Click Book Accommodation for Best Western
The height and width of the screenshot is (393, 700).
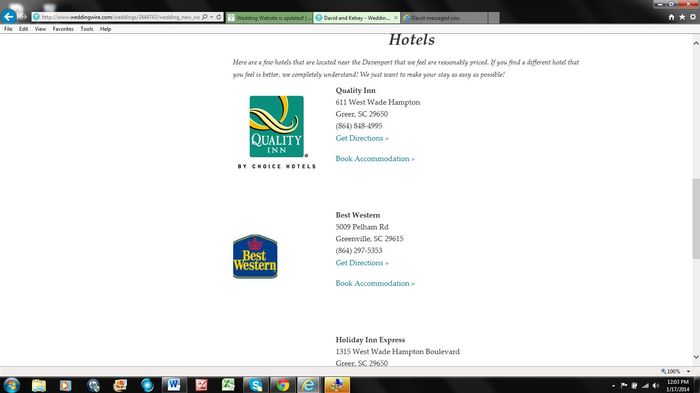pyautogui.click(x=375, y=284)
